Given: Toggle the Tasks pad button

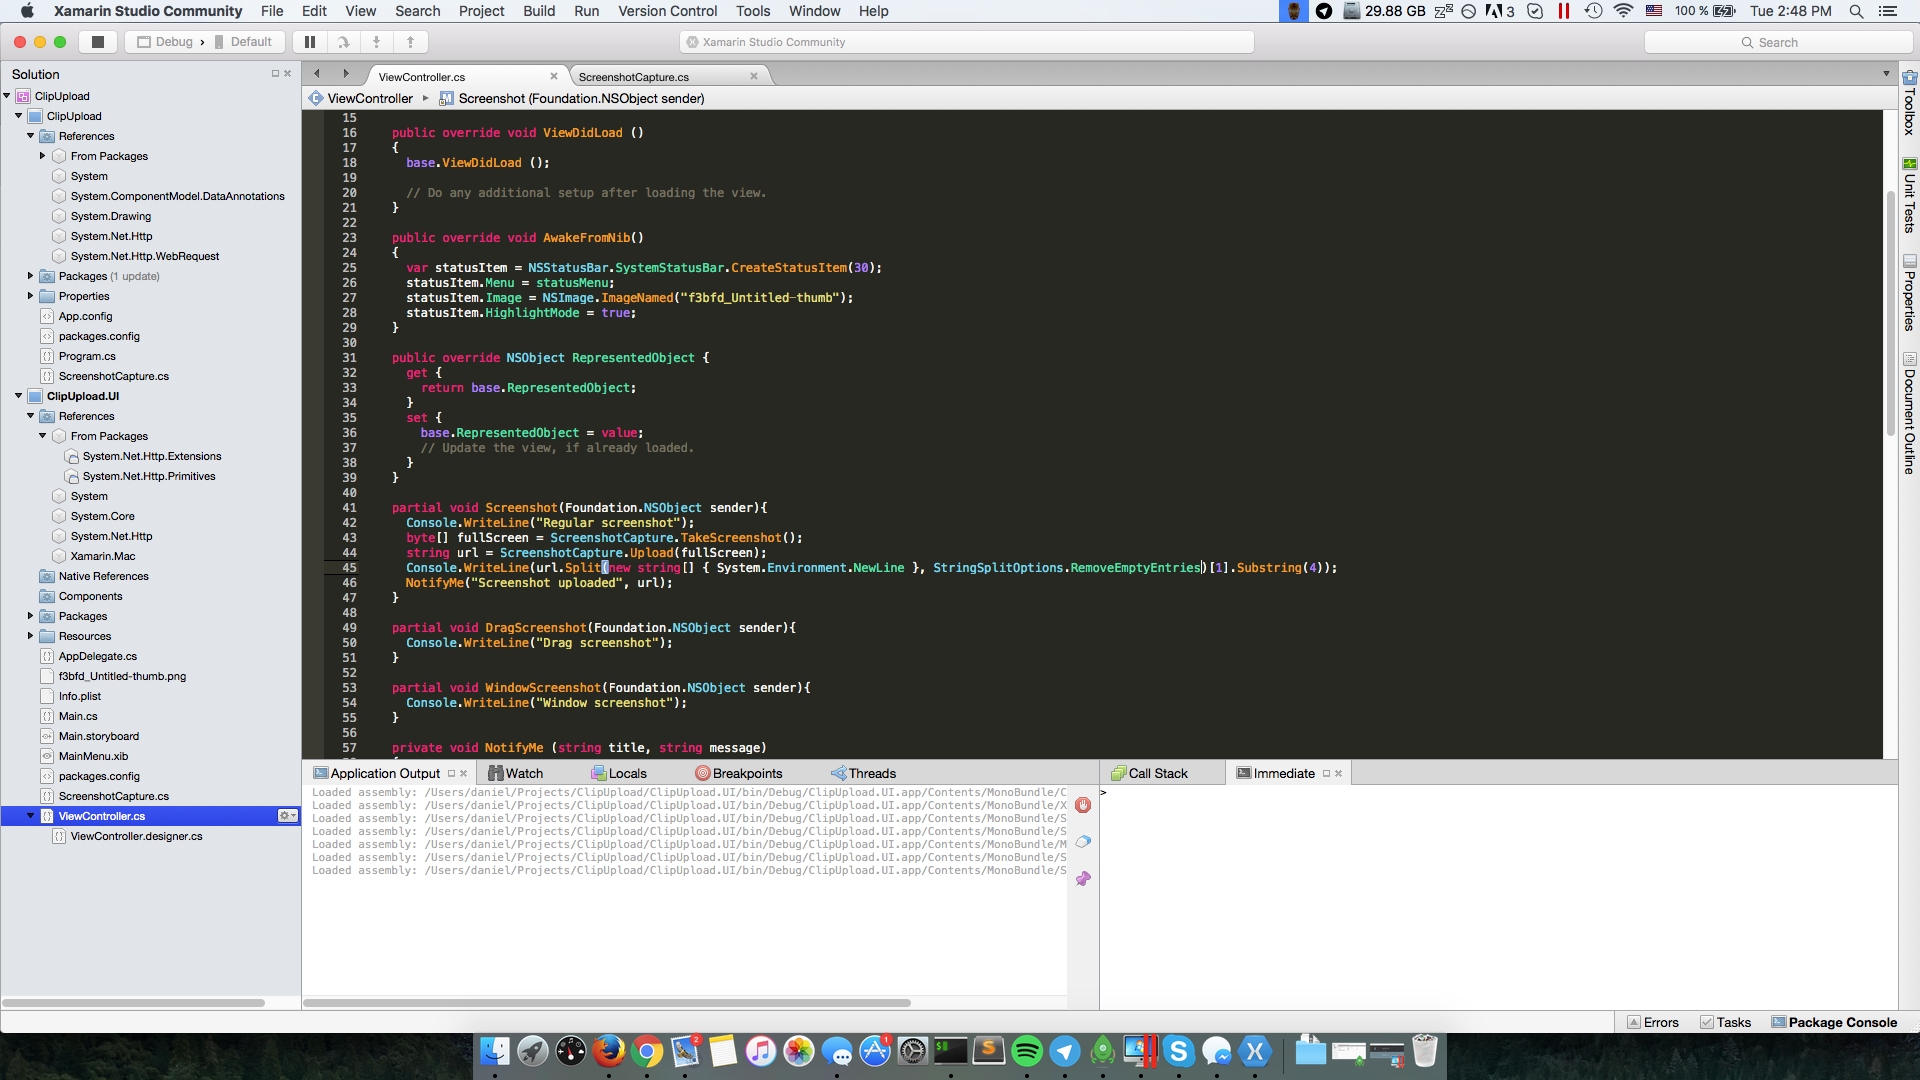Looking at the screenshot, I should [x=1726, y=1022].
